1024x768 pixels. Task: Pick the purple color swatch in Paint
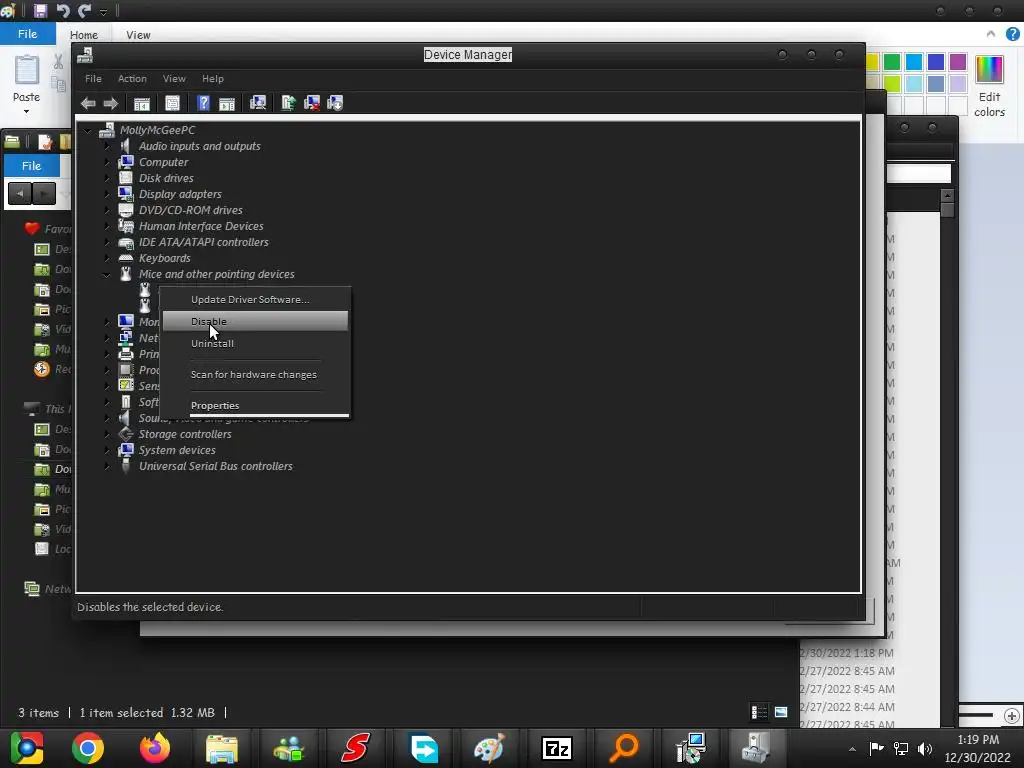point(958,62)
